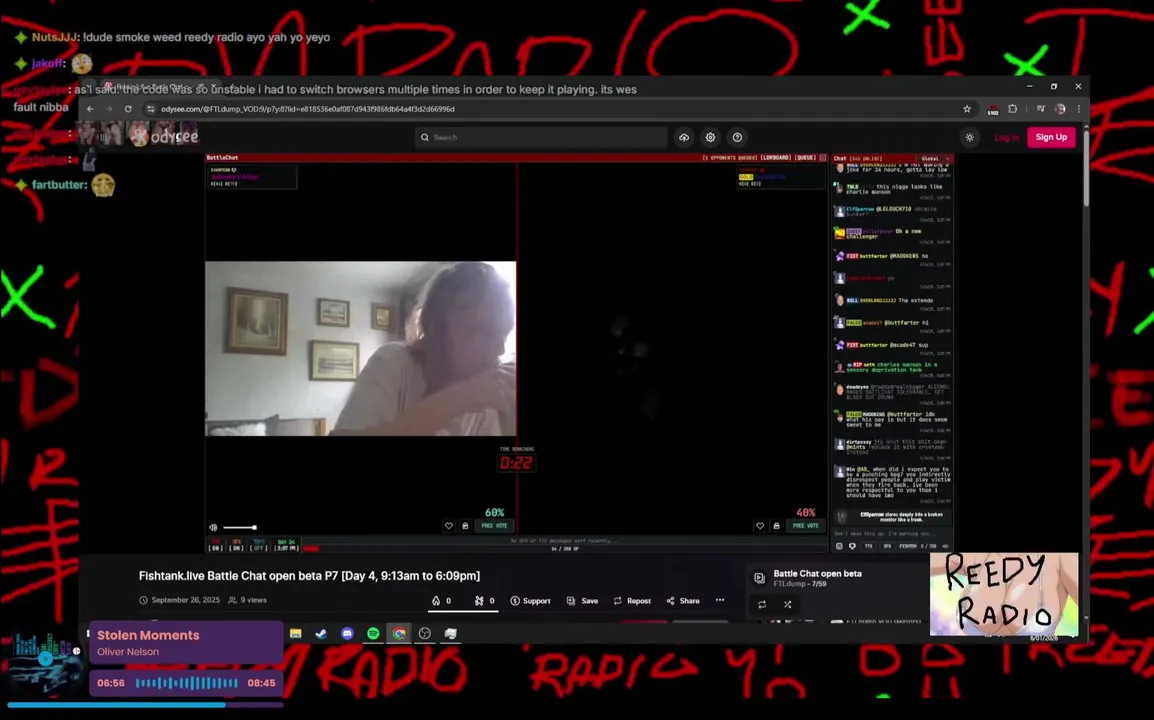The width and height of the screenshot is (1154, 720).
Task: Click the BattleChat header expand icon
Action: 823,158
